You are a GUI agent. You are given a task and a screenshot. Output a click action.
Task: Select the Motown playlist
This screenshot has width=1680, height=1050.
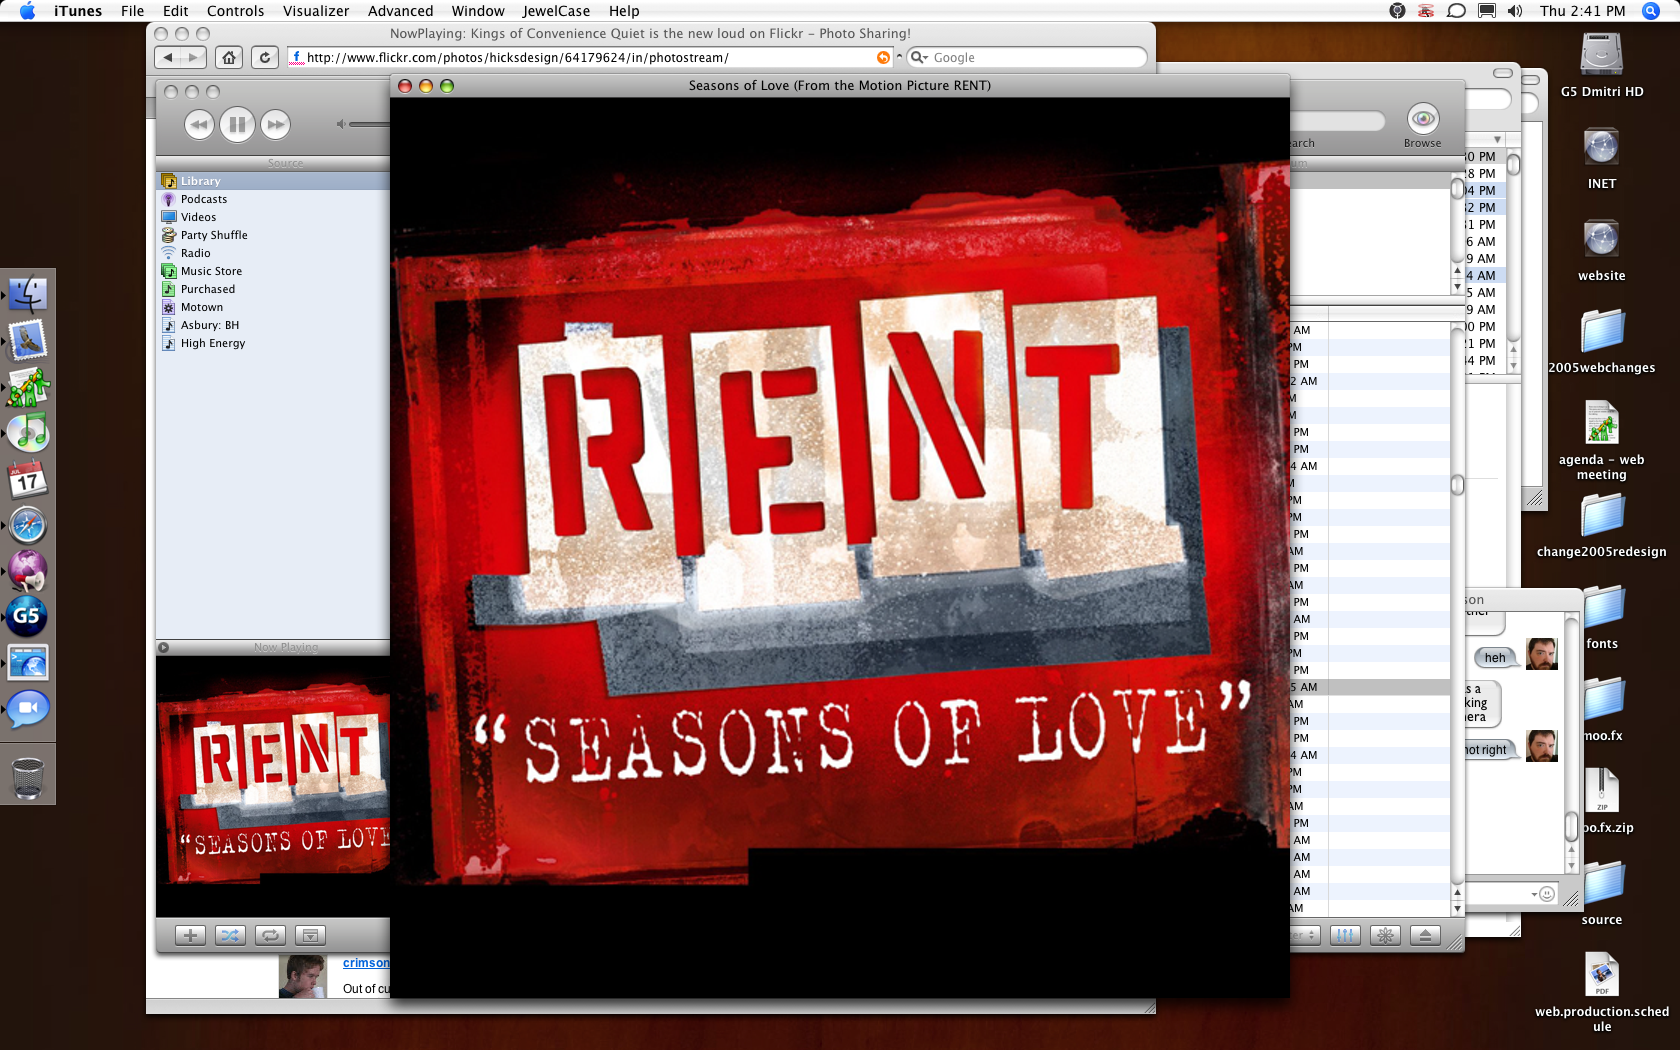tap(273, 307)
